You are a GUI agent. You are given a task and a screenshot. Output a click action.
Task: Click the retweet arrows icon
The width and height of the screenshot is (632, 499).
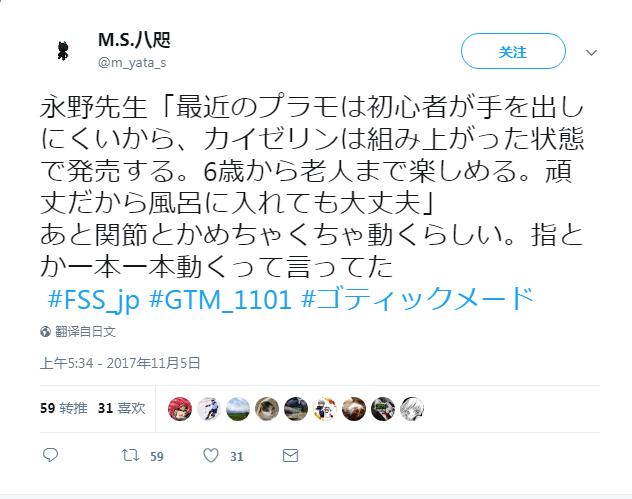[x=130, y=455]
